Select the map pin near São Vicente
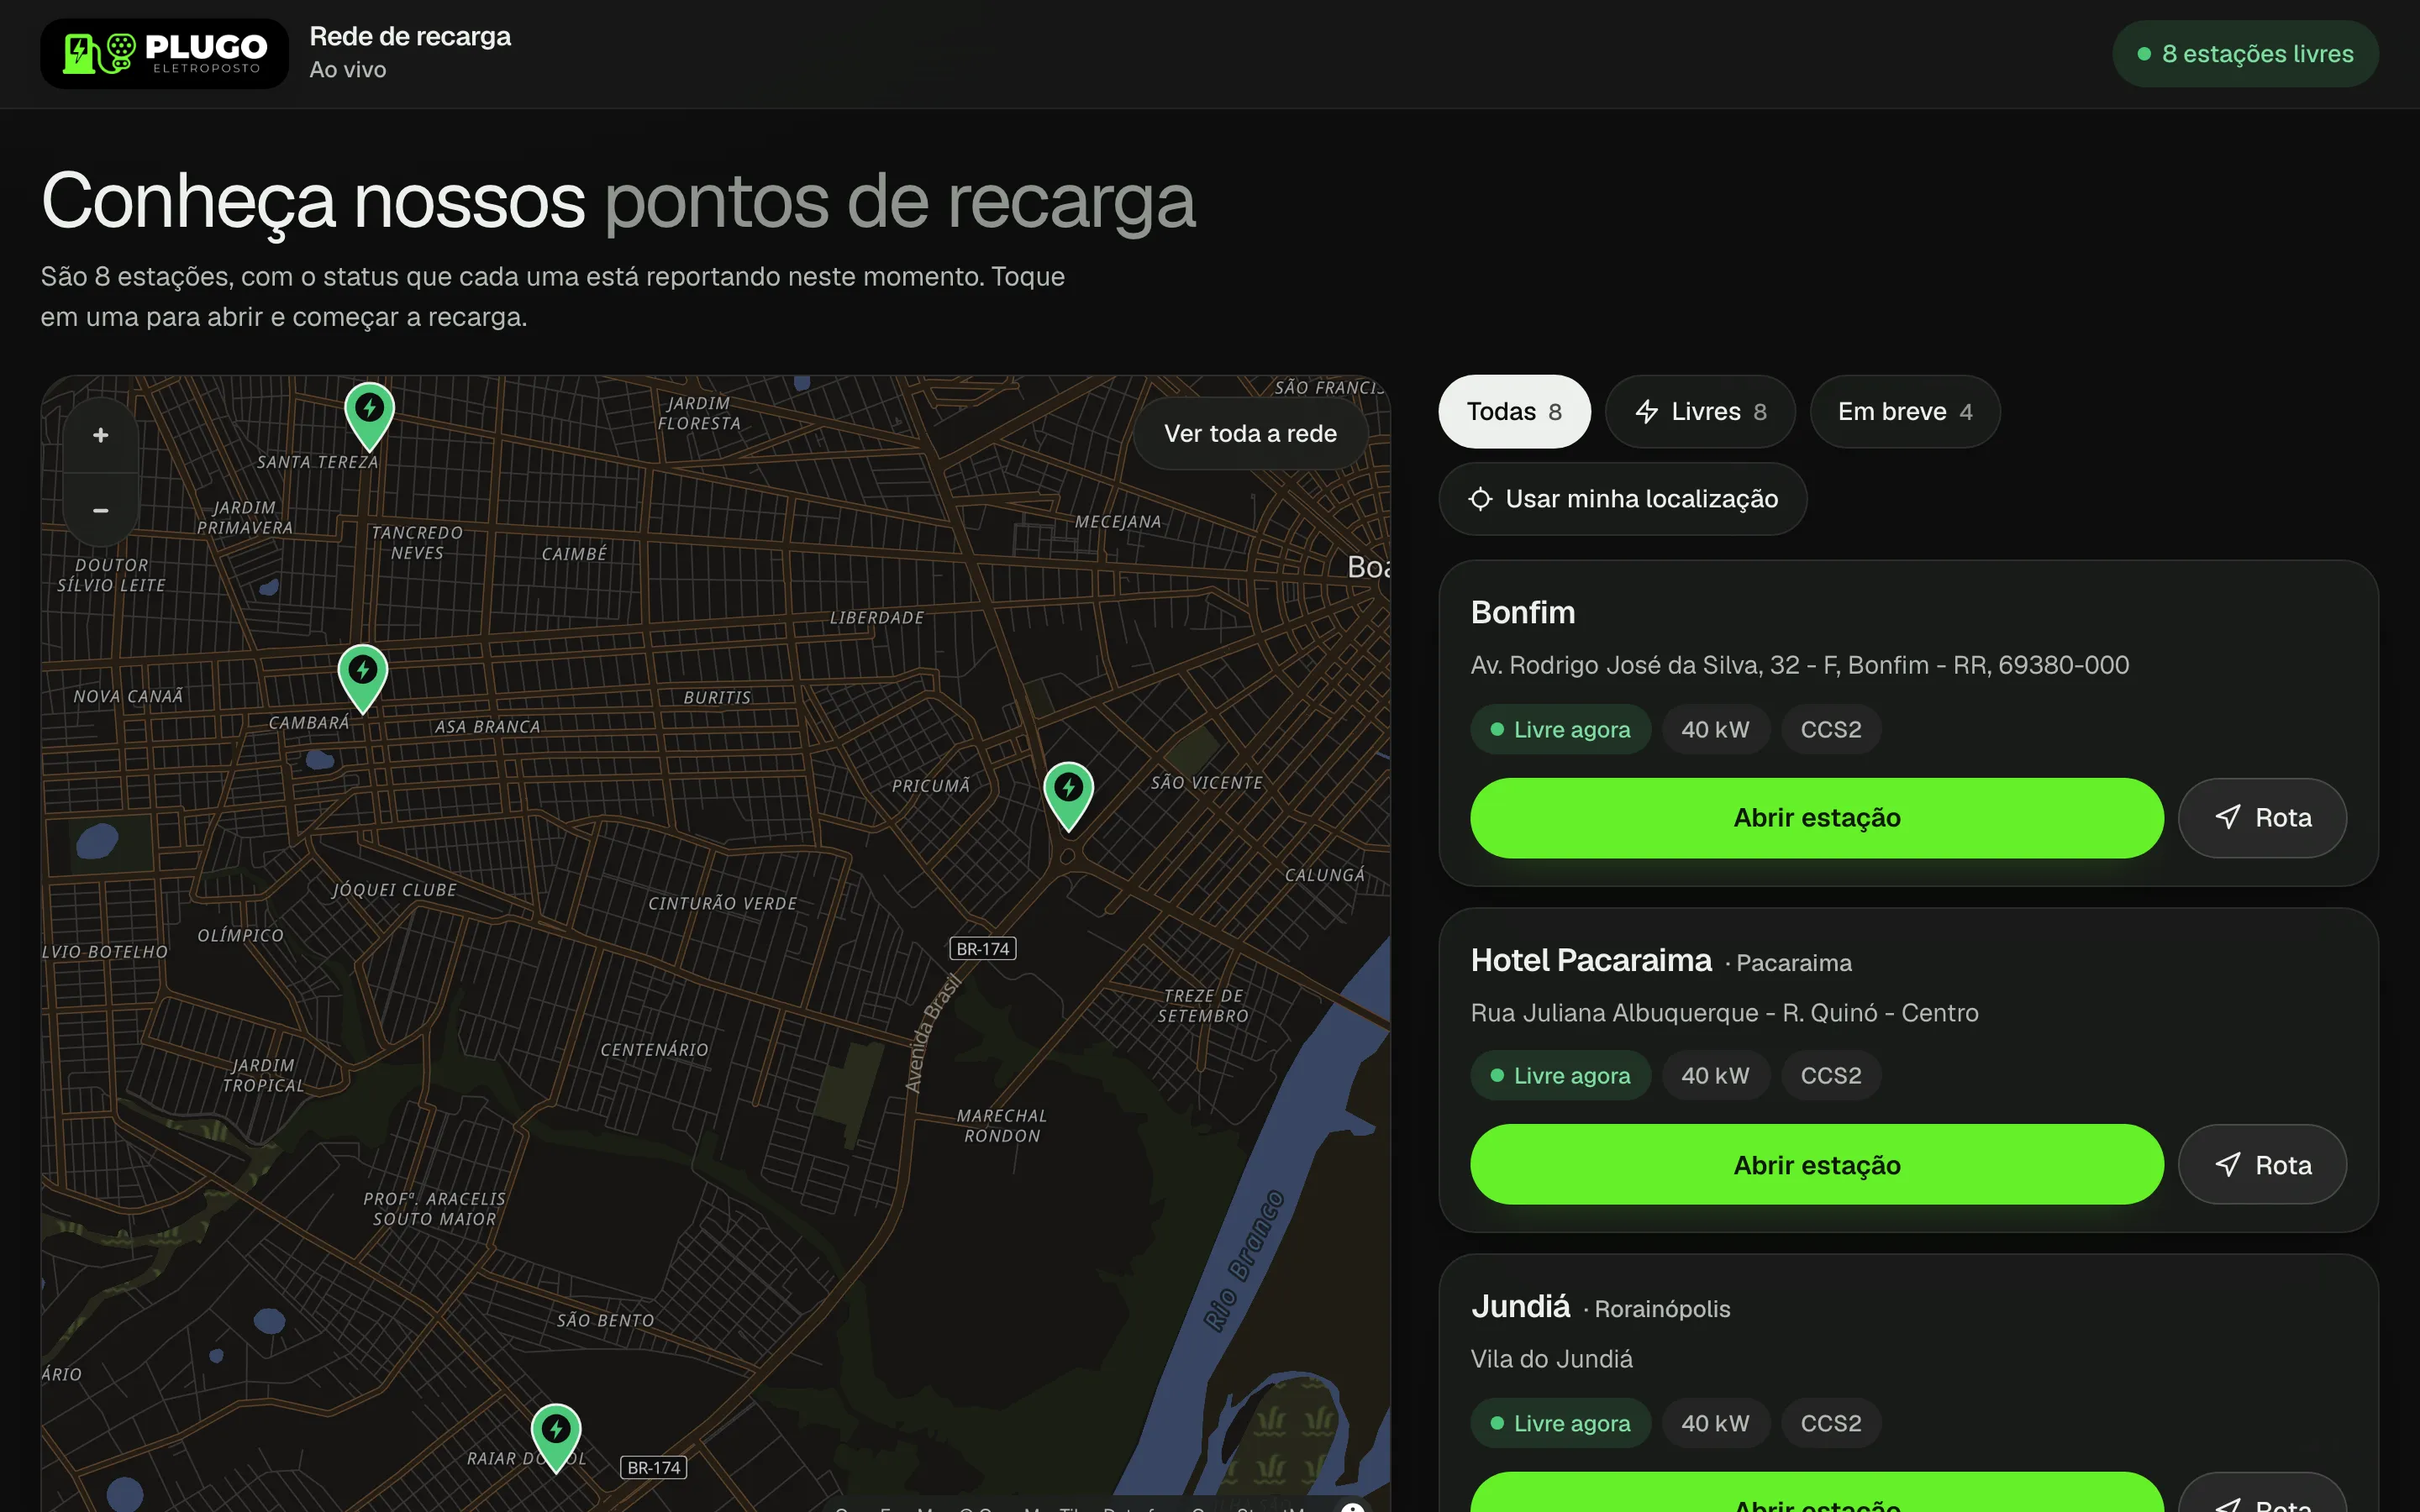The width and height of the screenshot is (2420, 1512). click(x=1068, y=797)
